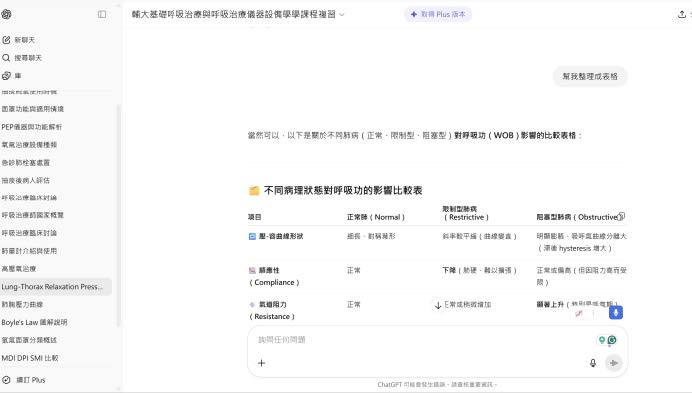The height and width of the screenshot is (393, 692).
Task: Open the 抽痰後病人評估 chat
Action: click(26, 180)
